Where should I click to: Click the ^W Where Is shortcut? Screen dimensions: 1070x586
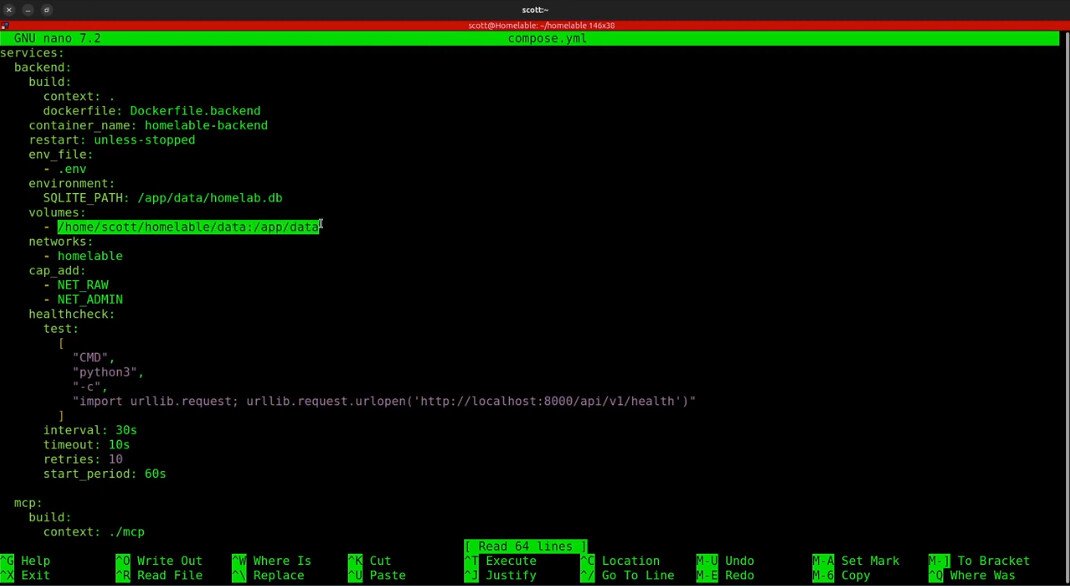pyautogui.click(x=272, y=561)
